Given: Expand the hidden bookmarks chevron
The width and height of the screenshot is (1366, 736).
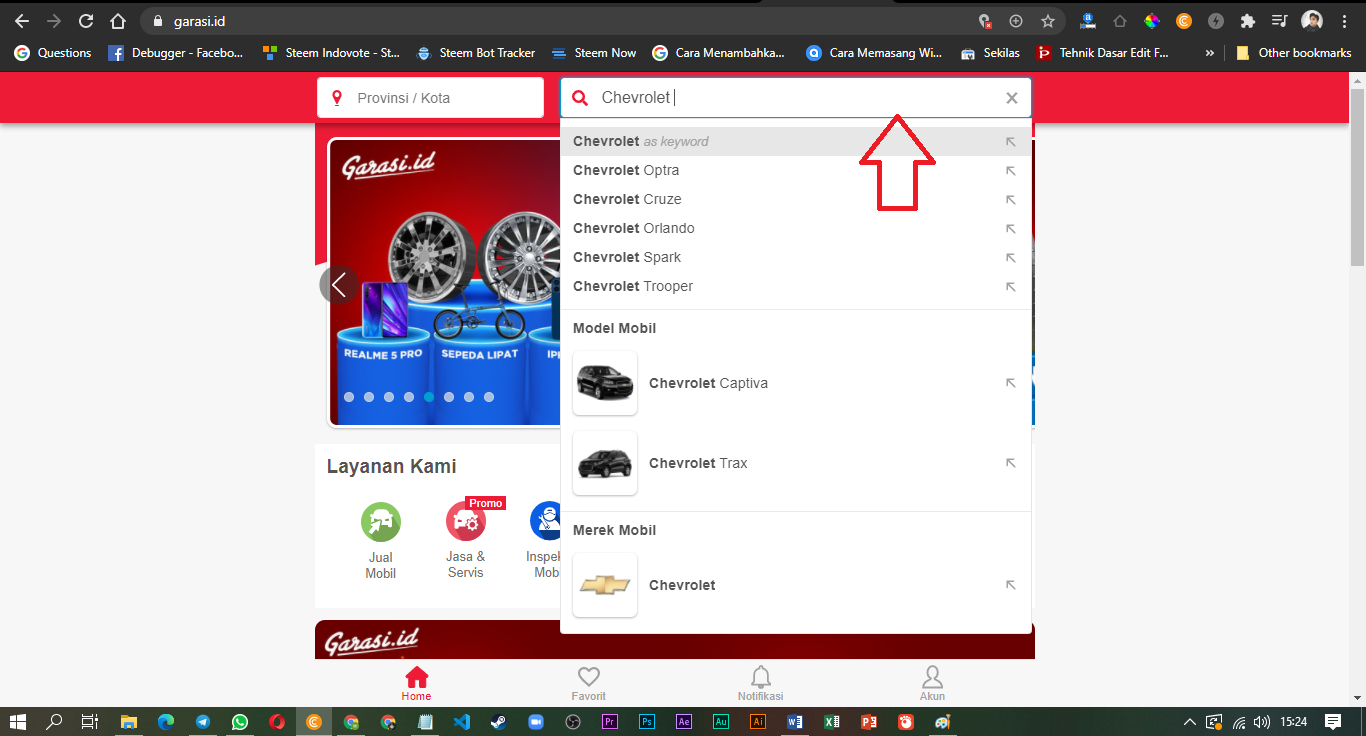Looking at the screenshot, I should click(x=1210, y=53).
